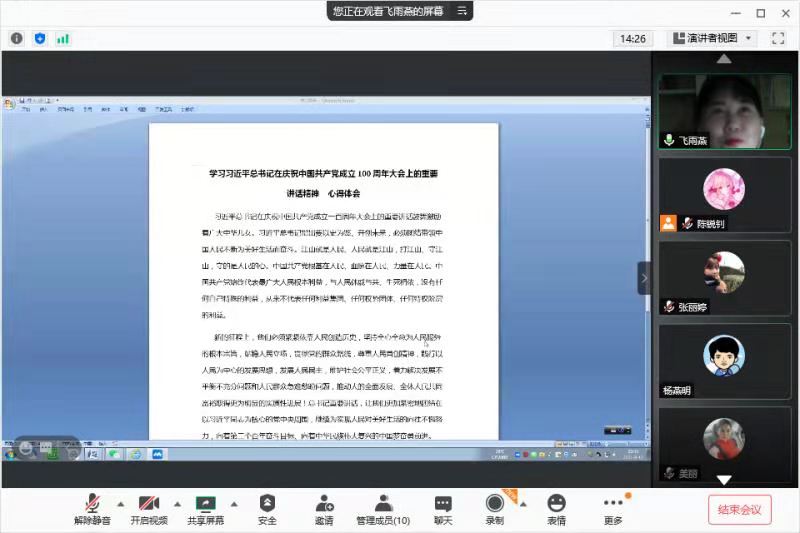
Task: Expand video options arrow beside 开启视频
Action: click(x=178, y=503)
